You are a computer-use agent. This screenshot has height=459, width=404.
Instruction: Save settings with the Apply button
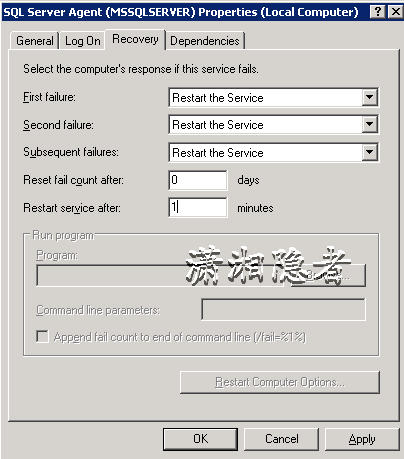coord(362,439)
